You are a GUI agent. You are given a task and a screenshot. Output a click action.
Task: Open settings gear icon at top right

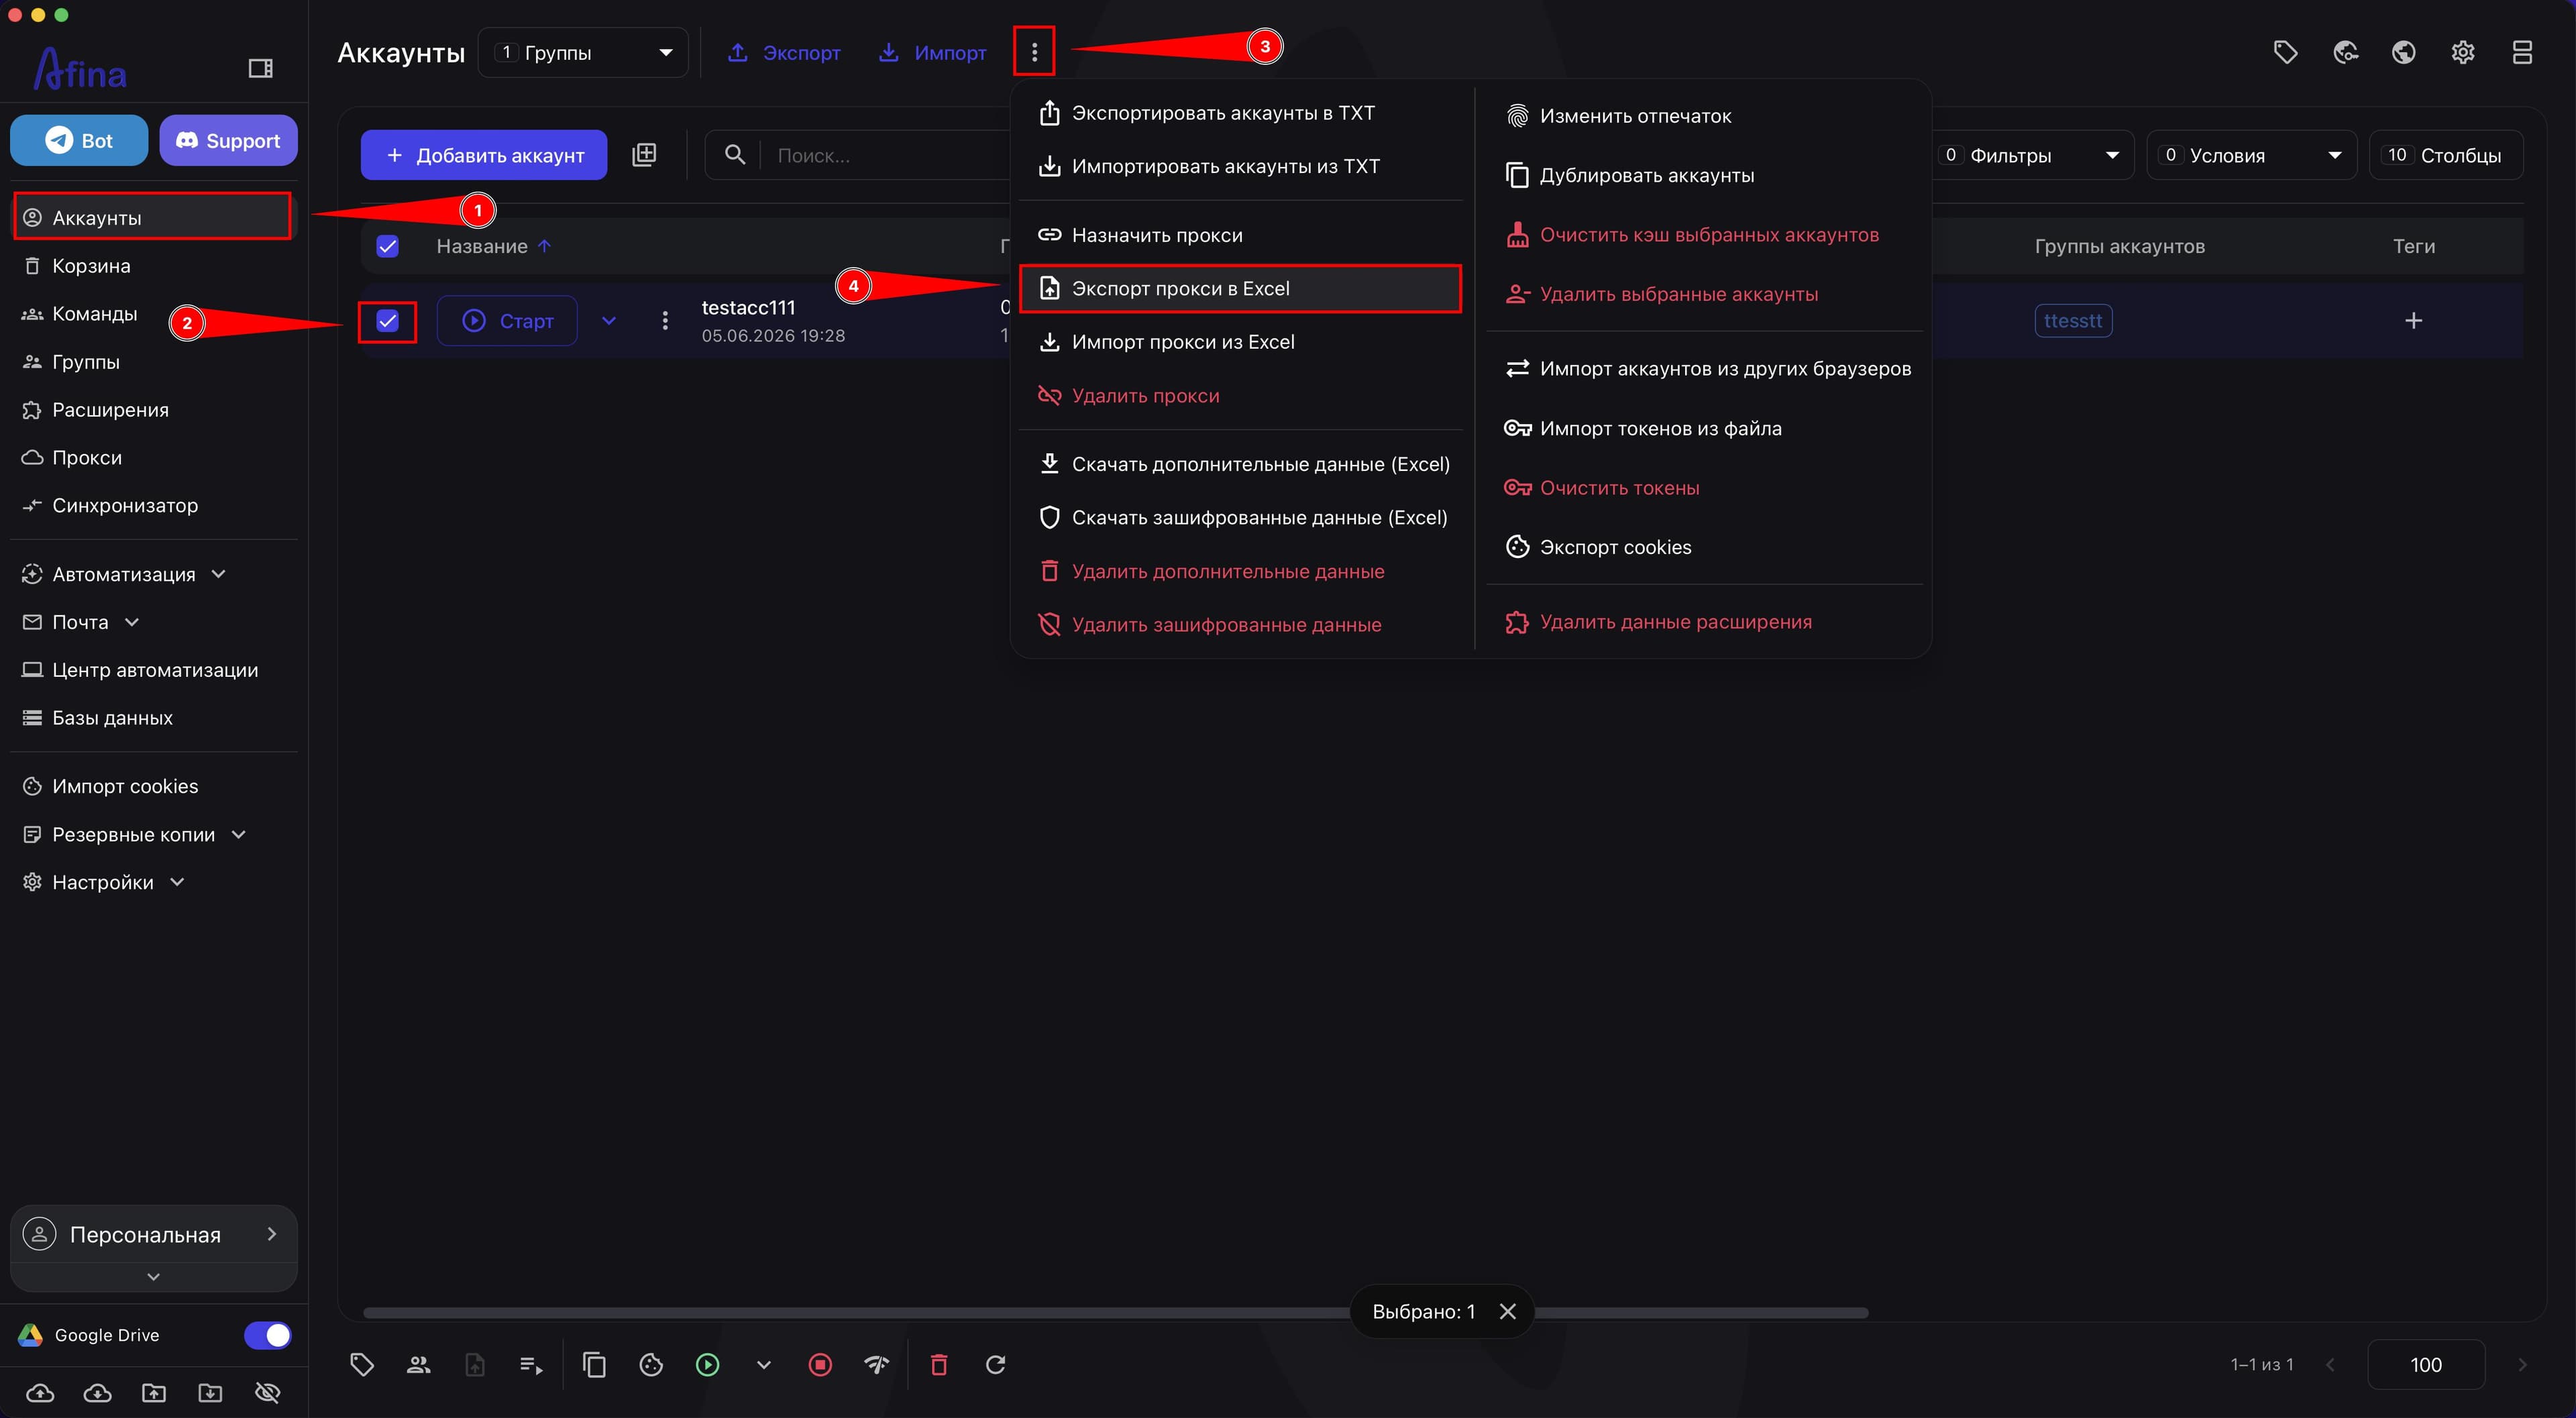2463,52
